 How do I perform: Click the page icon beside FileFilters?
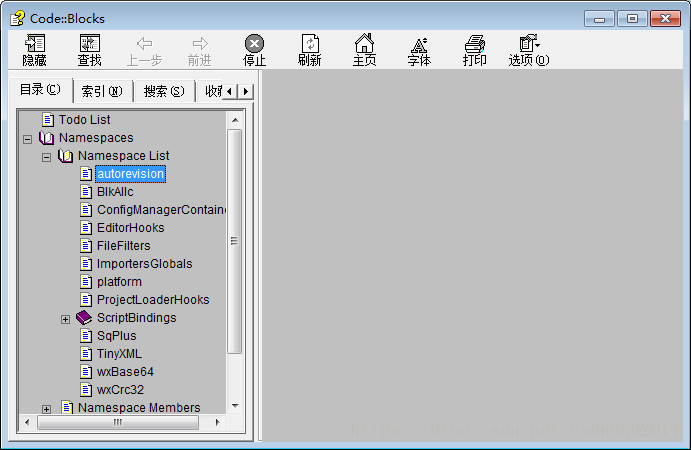86,245
